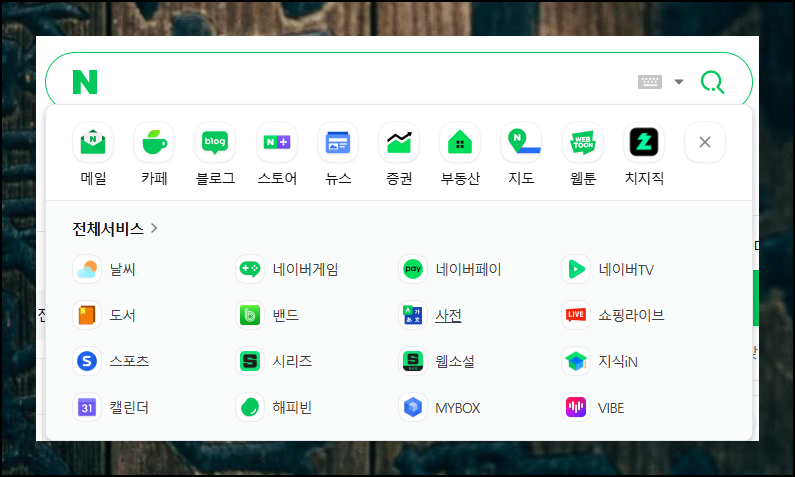This screenshot has height=477, width=795.
Task: Open the 네이버TV text link
Action: coord(626,270)
